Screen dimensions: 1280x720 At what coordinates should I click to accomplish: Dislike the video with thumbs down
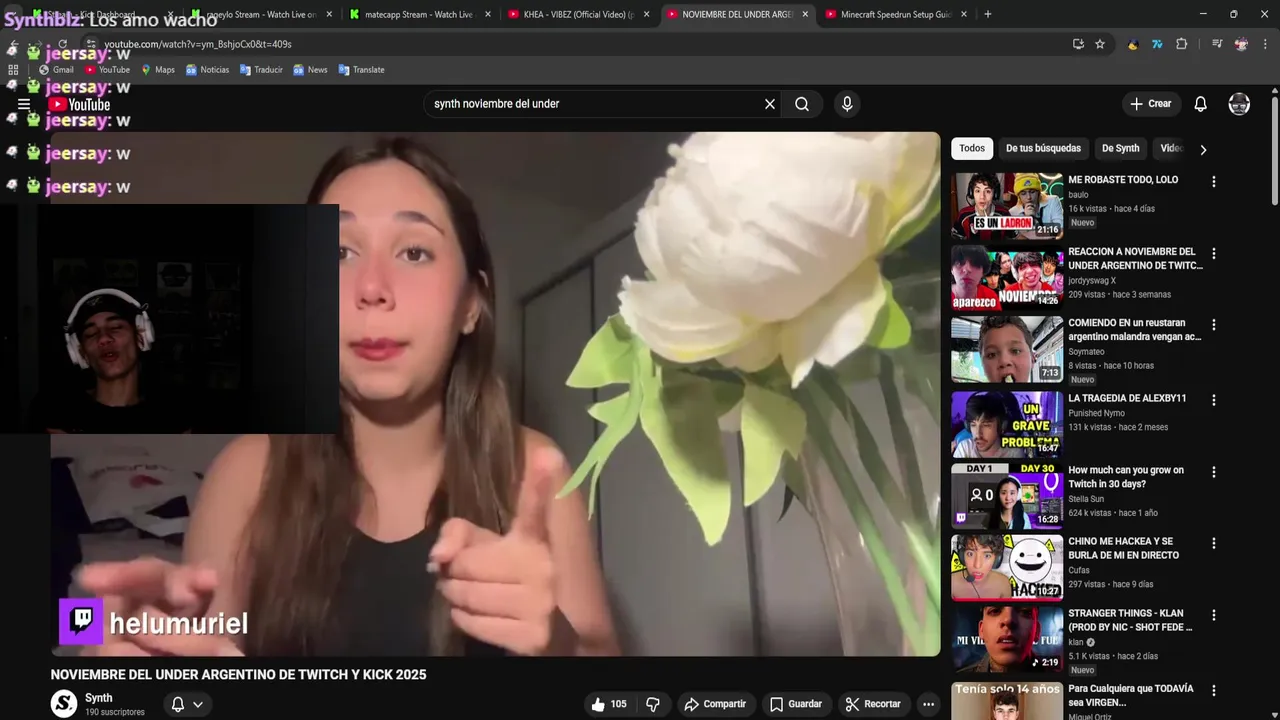click(653, 704)
